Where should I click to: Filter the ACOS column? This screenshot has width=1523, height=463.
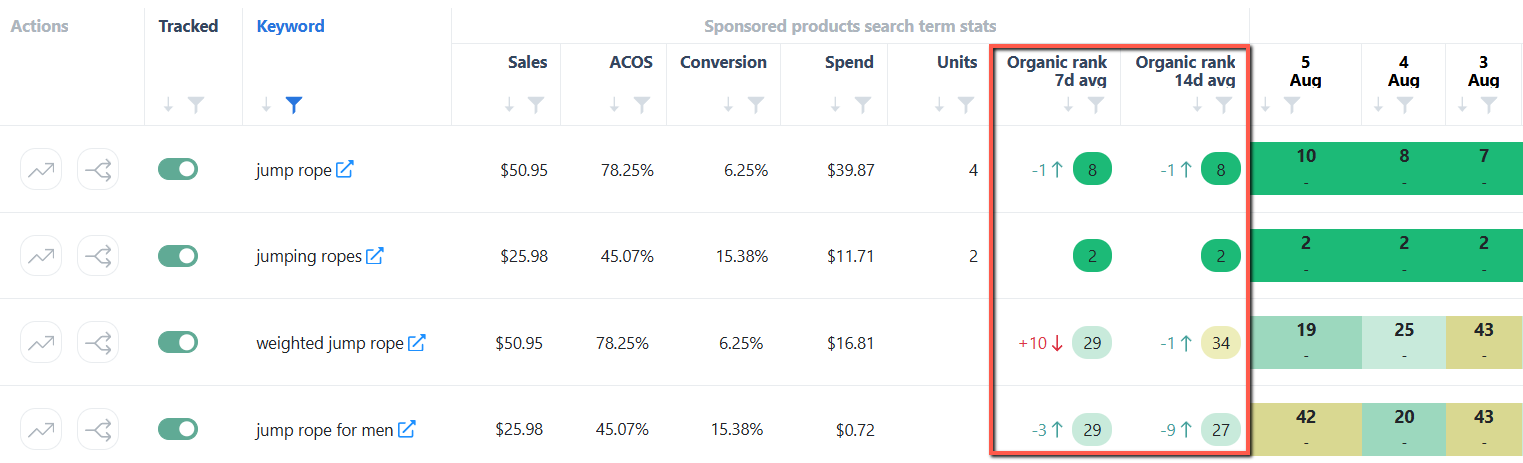[642, 104]
